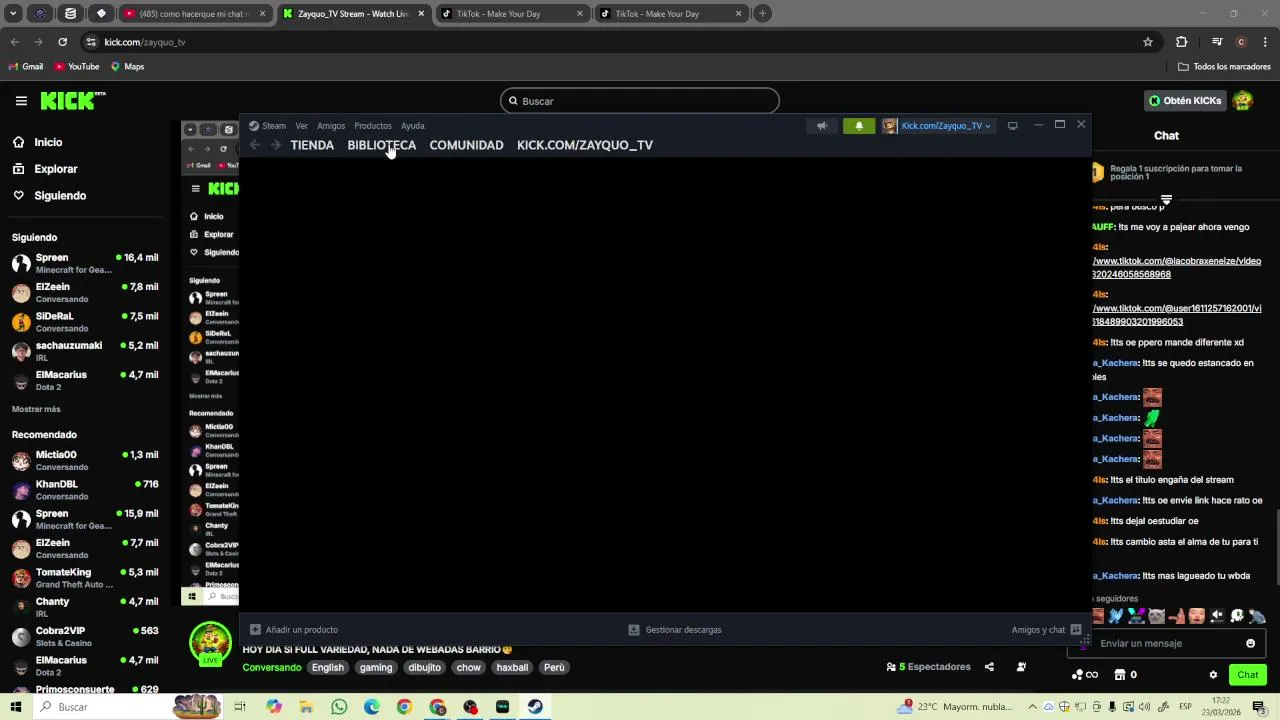Click Añadir un producto in Steam
The height and width of the screenshot is (720, 1280).
294,630
